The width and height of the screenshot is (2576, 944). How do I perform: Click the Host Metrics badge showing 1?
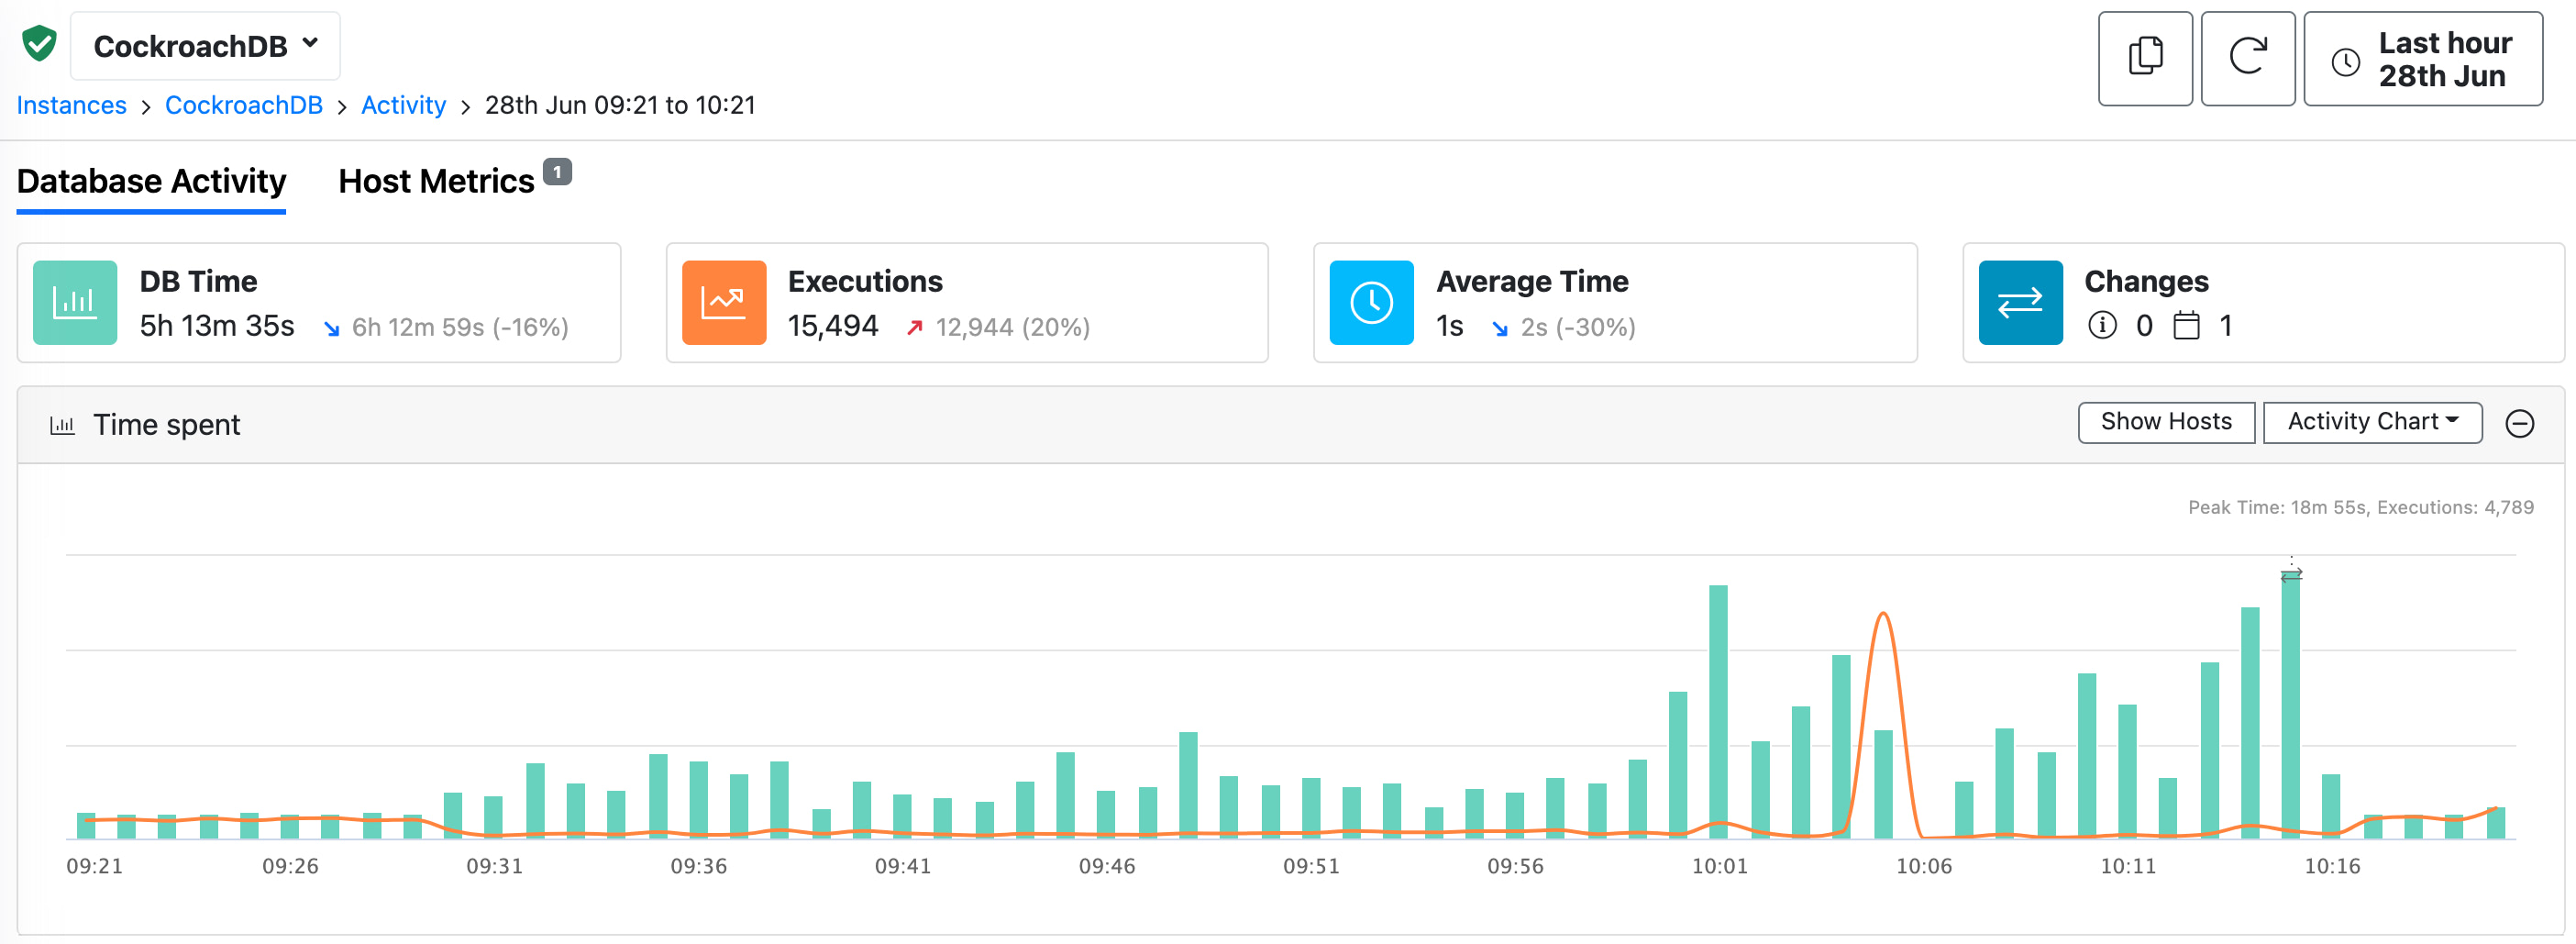point(557,172)
